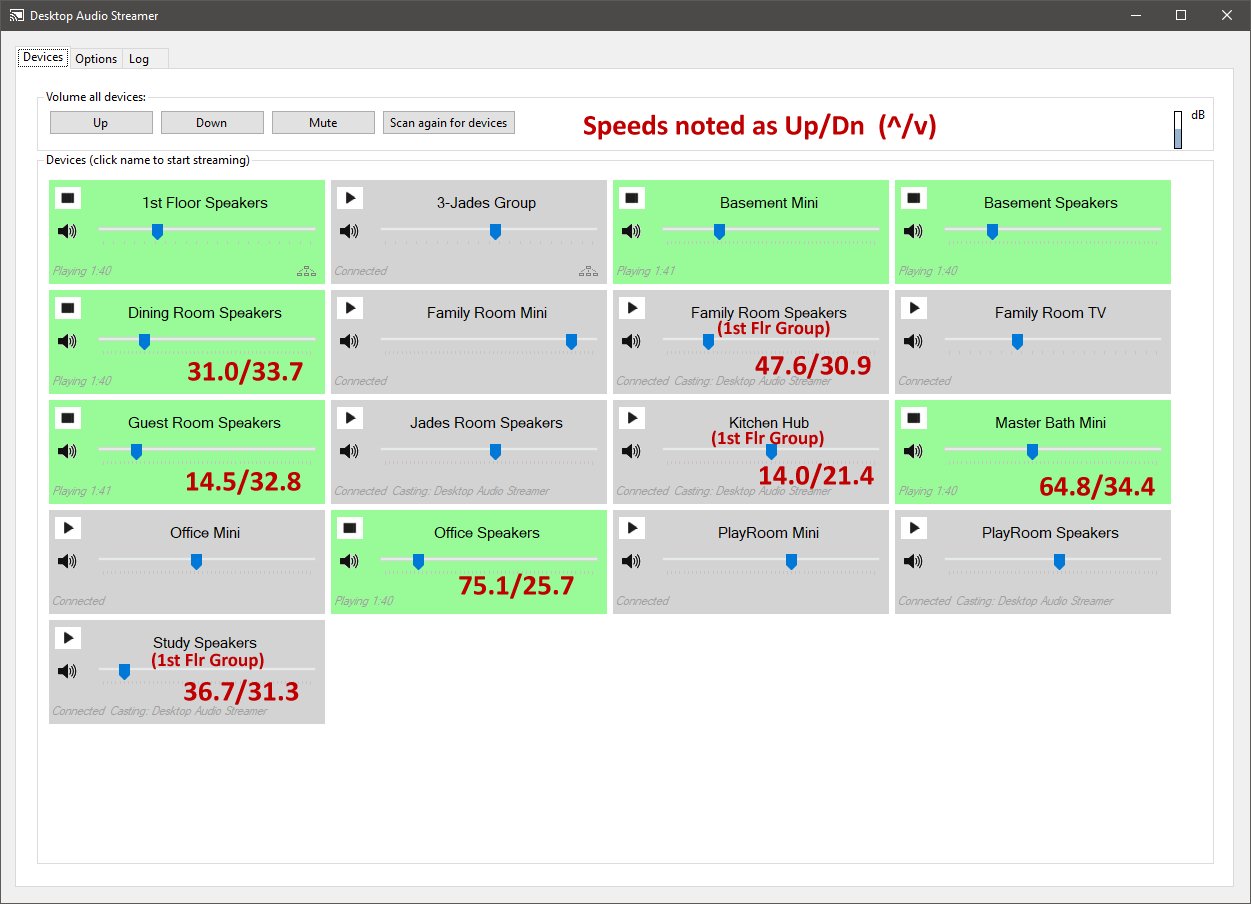Lower all device volumes with Down

coord(212,122)
